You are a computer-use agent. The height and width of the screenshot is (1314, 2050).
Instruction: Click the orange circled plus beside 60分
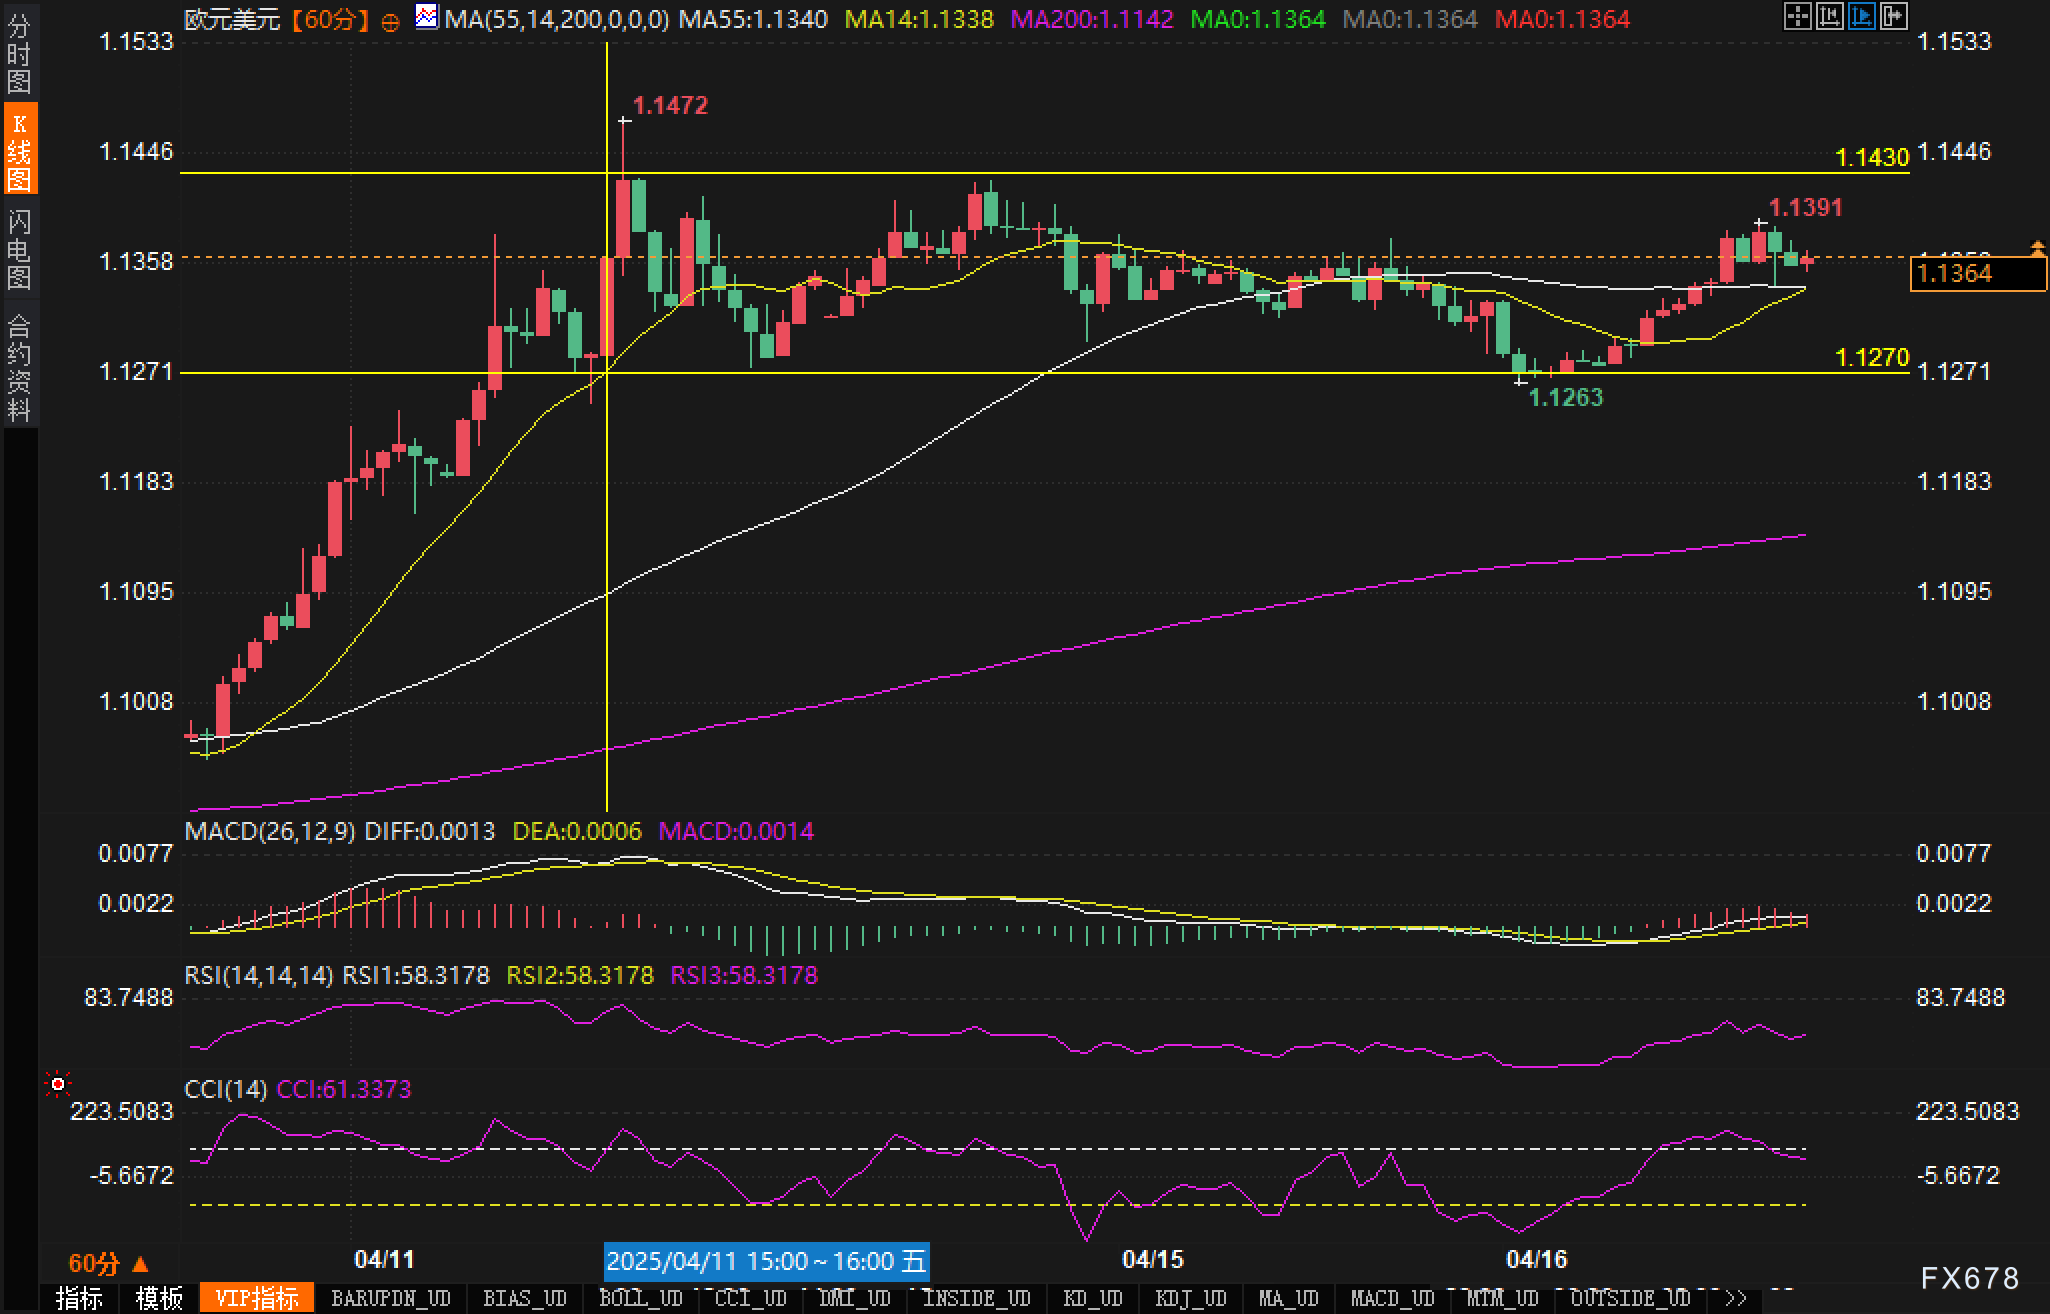point(391,21)
